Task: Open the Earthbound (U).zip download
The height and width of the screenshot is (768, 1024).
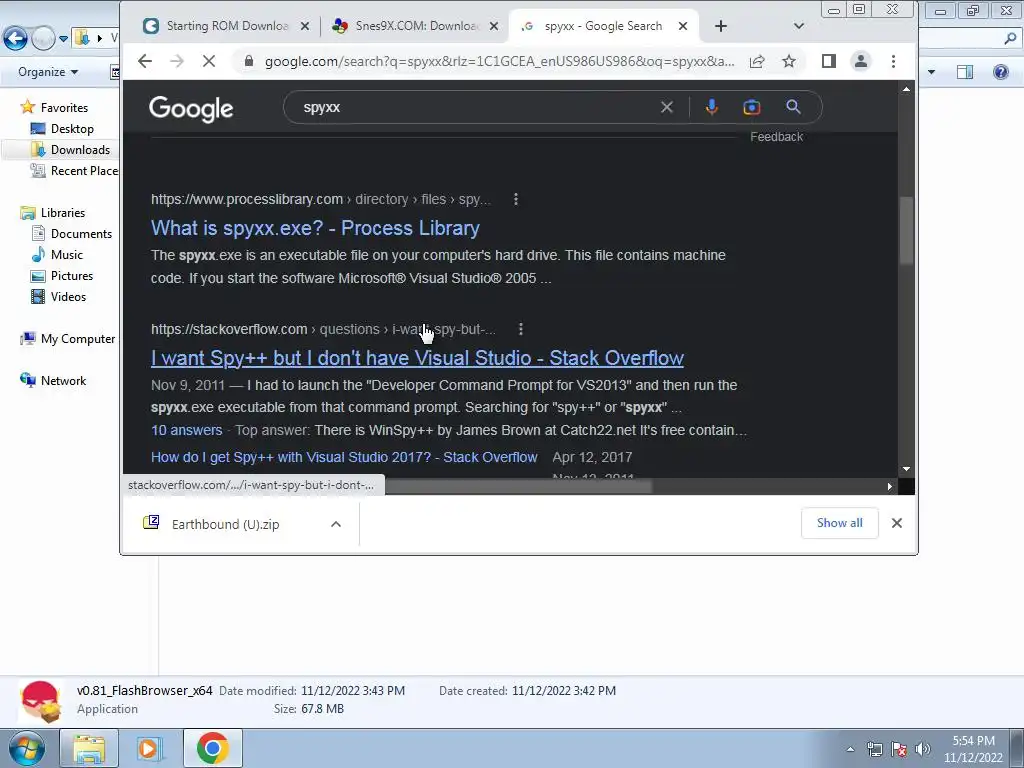Action: (225, 524)
